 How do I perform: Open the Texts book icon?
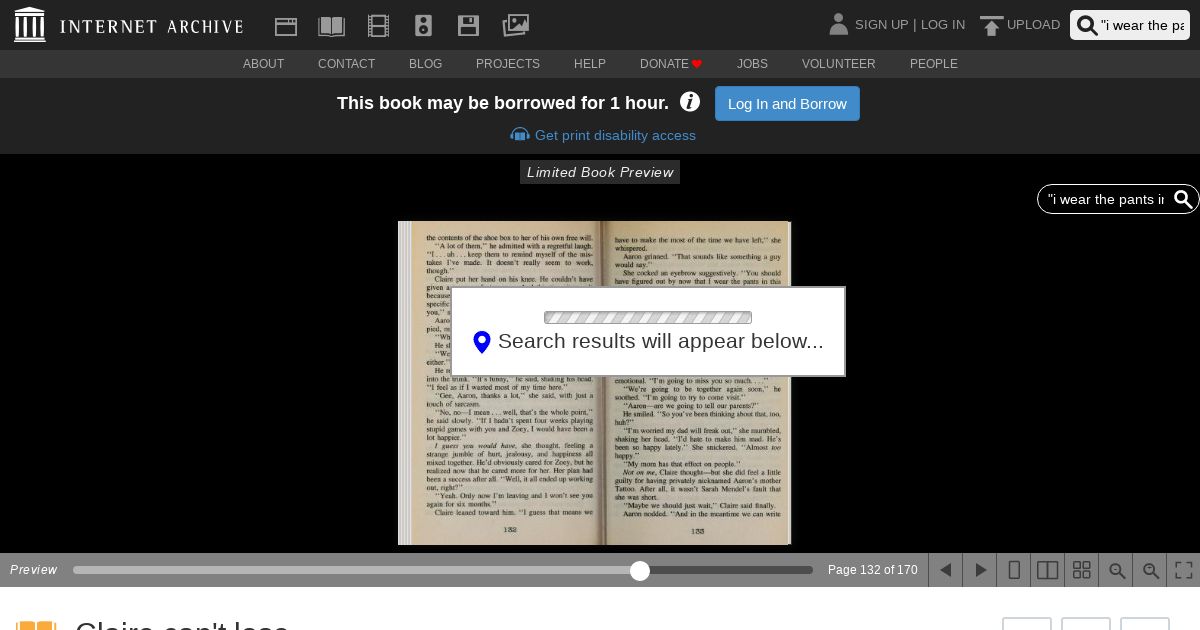point(331,26)
